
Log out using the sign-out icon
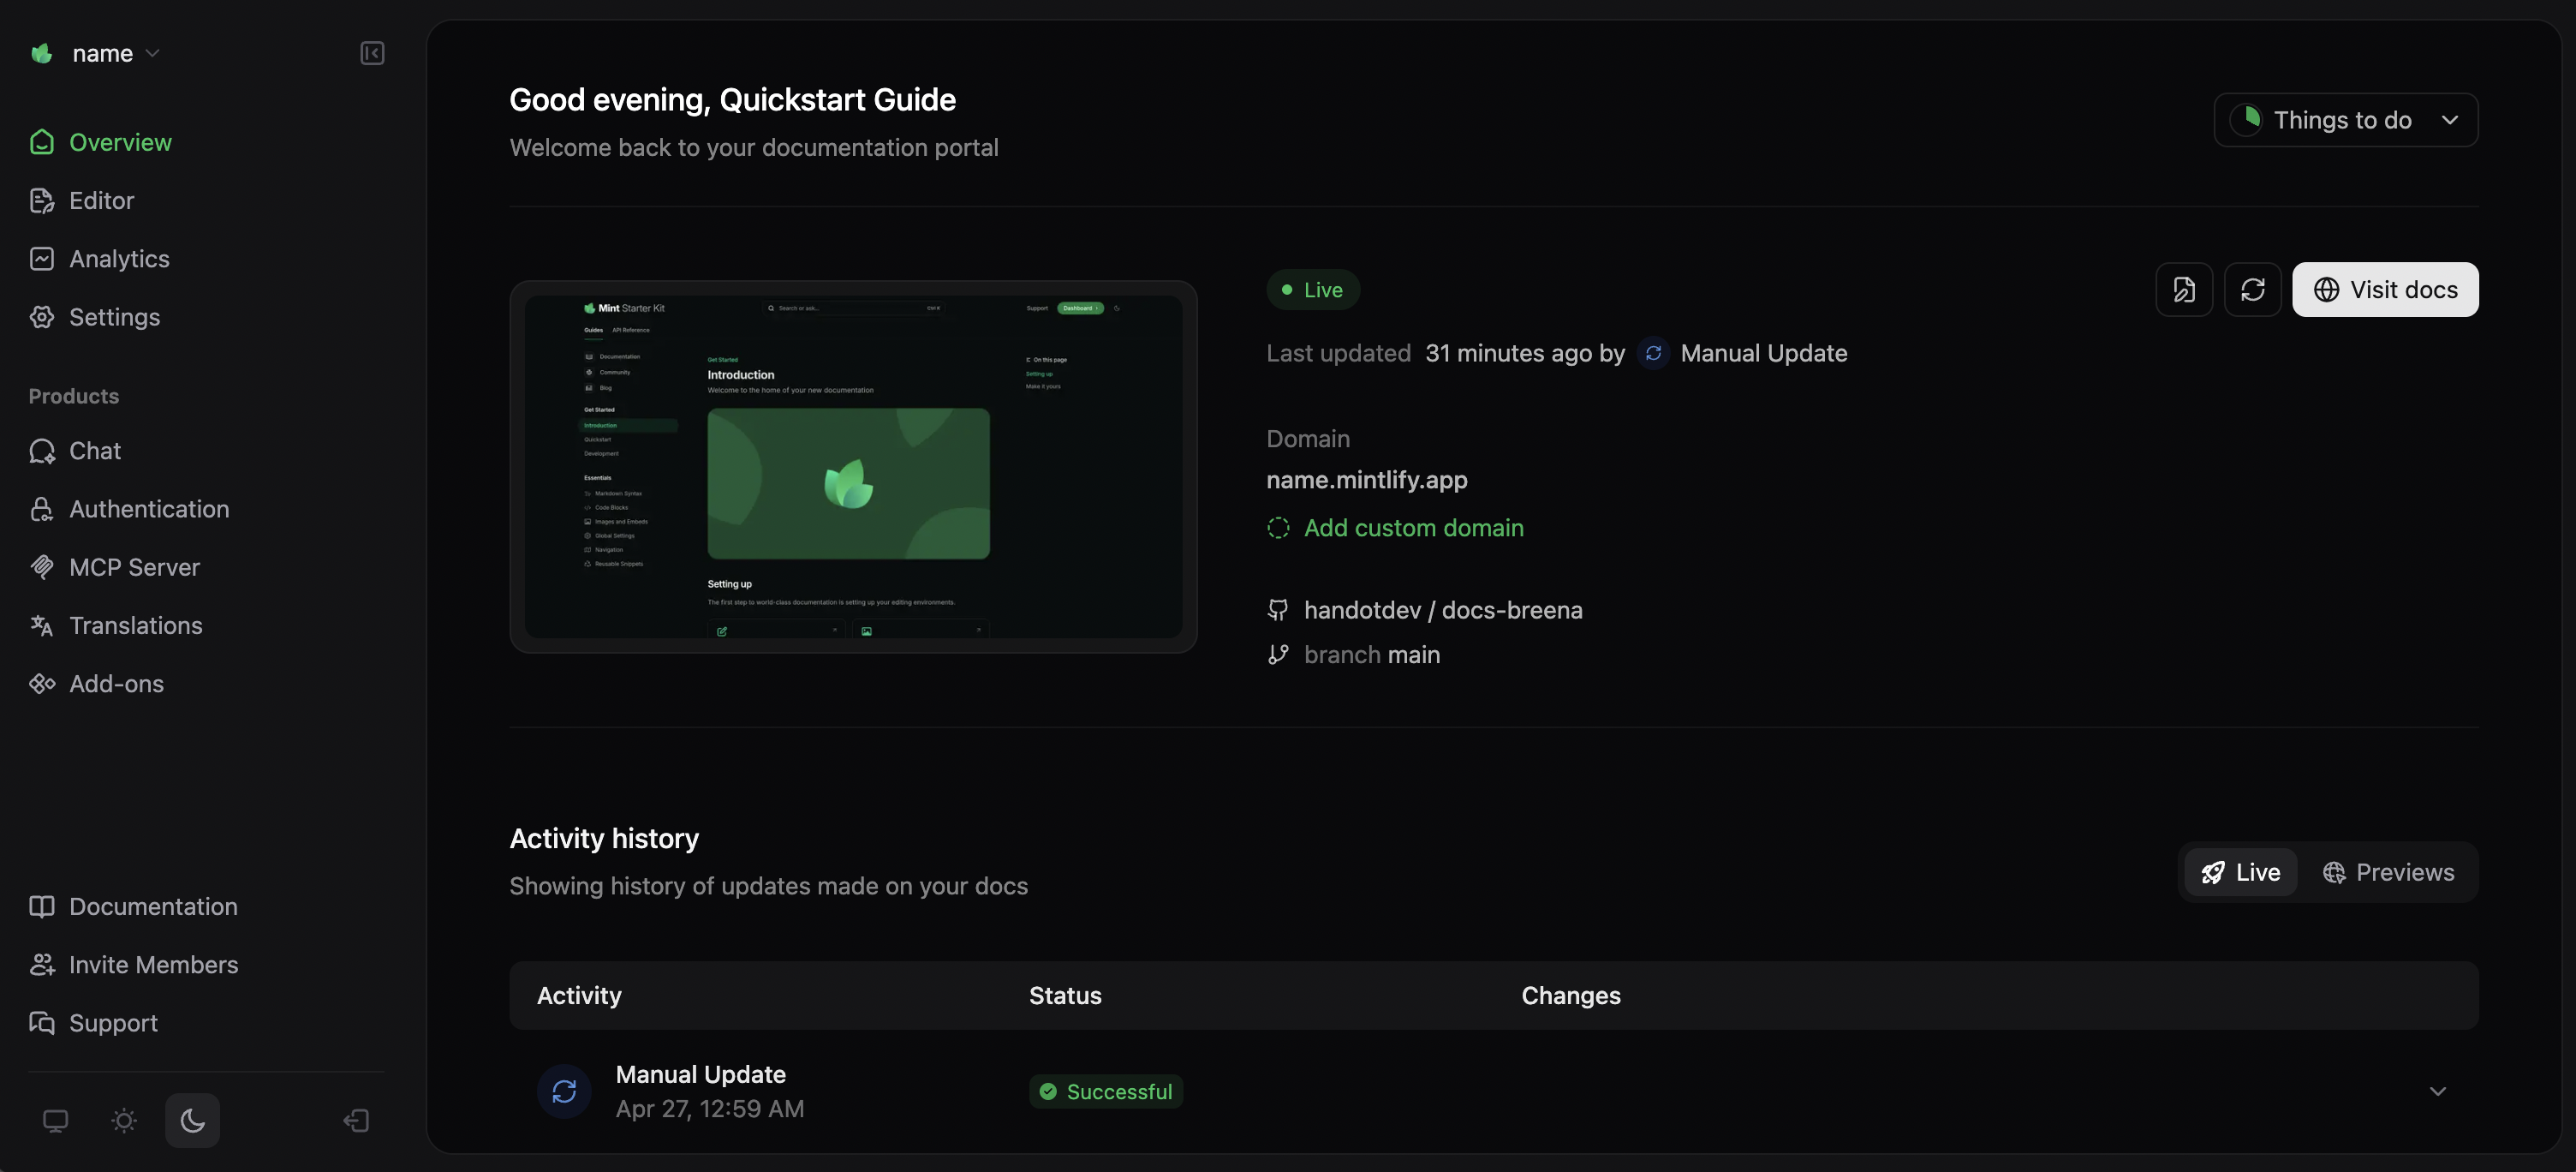click(x=356, y=1120)
